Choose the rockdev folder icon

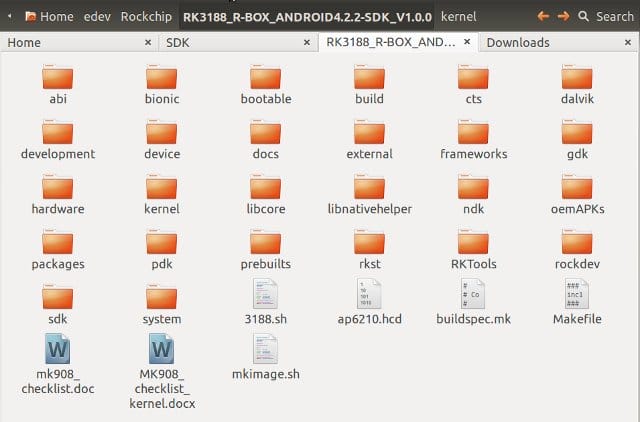[x=577, y=242]
